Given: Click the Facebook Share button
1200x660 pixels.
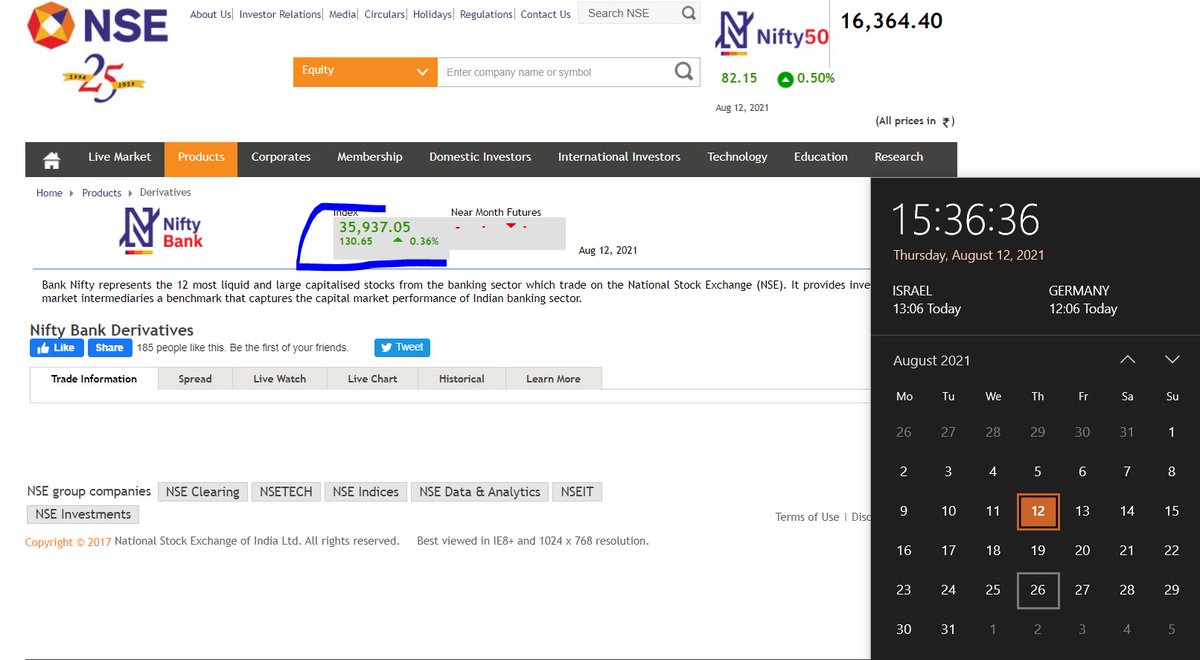Looking at the screenshot, I should [110, 348].
